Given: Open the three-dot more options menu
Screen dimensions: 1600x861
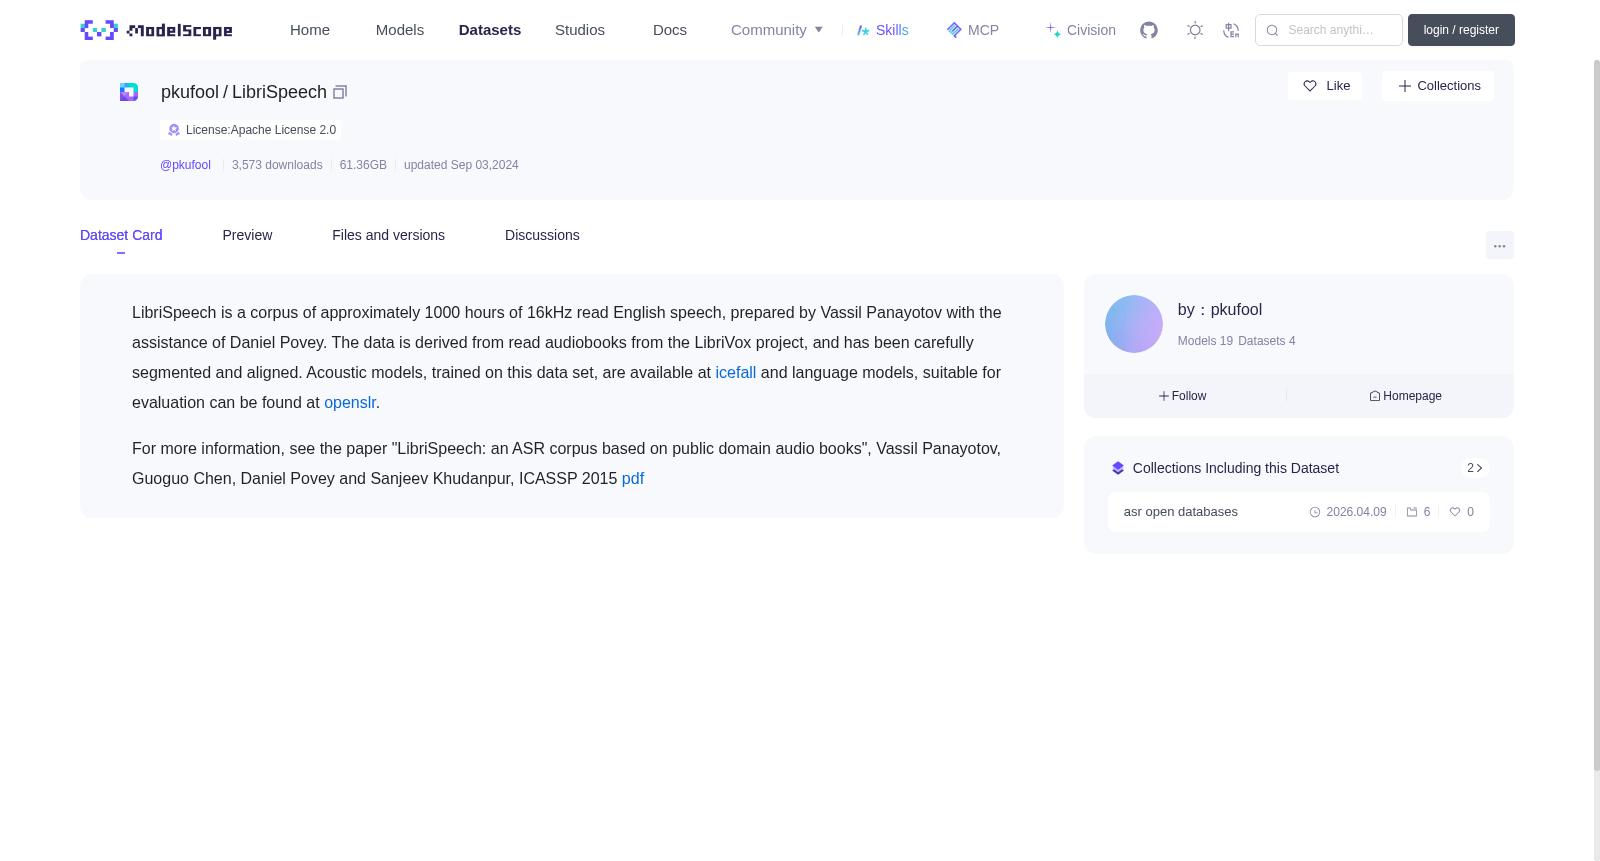Looking at the screenshot, I should pos(1499,245).
